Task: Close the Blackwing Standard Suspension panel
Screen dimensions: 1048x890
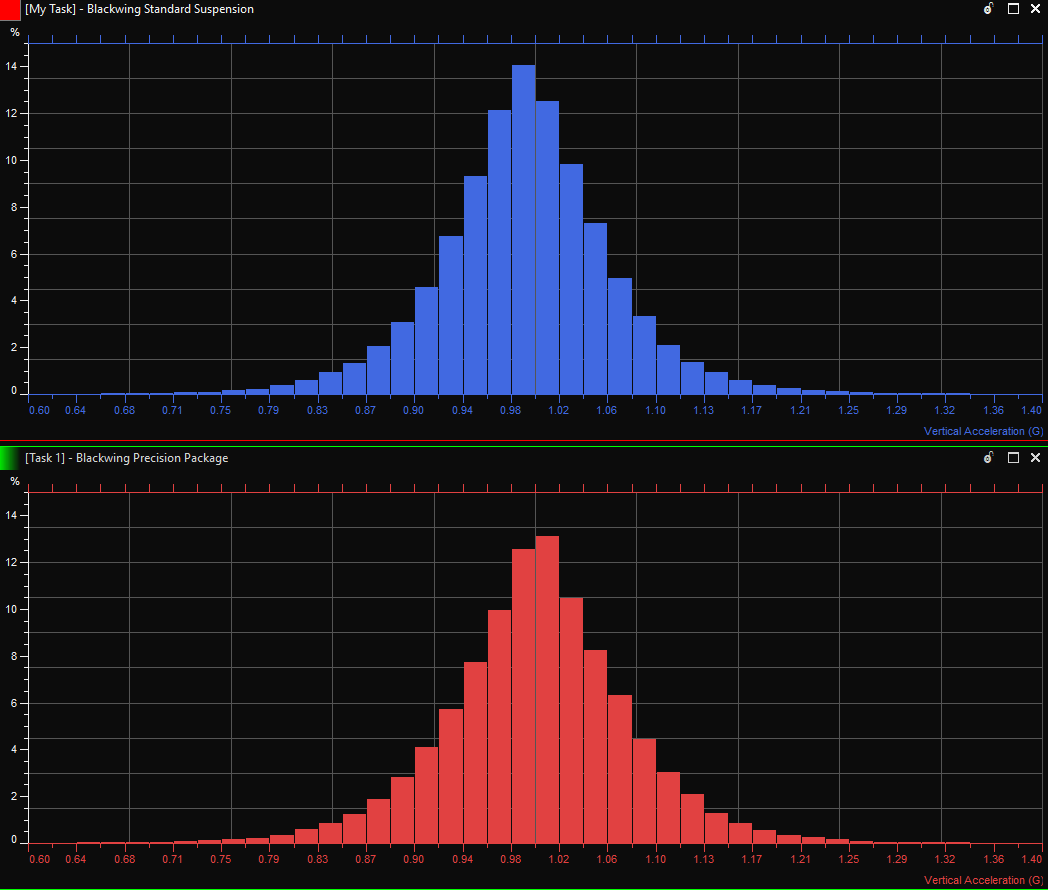Action: 1035,9
